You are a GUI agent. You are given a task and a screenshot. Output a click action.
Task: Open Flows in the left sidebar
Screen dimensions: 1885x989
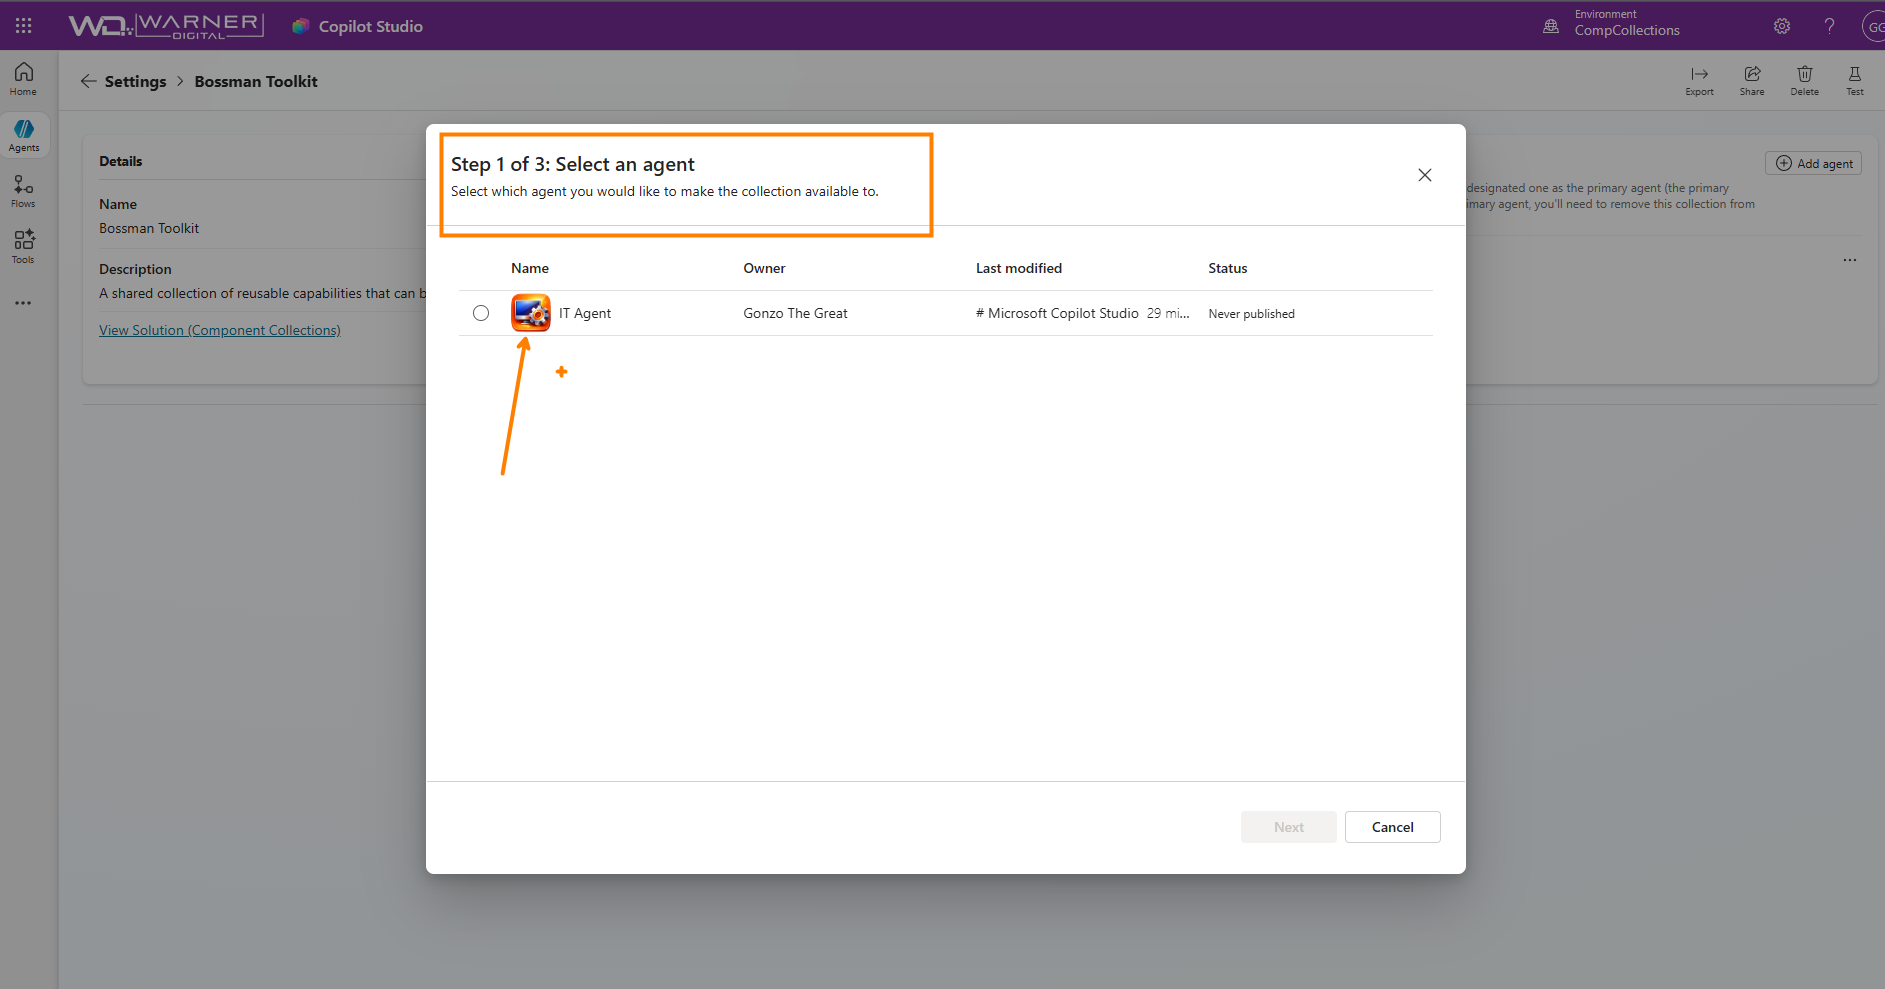tap(24, 190)
